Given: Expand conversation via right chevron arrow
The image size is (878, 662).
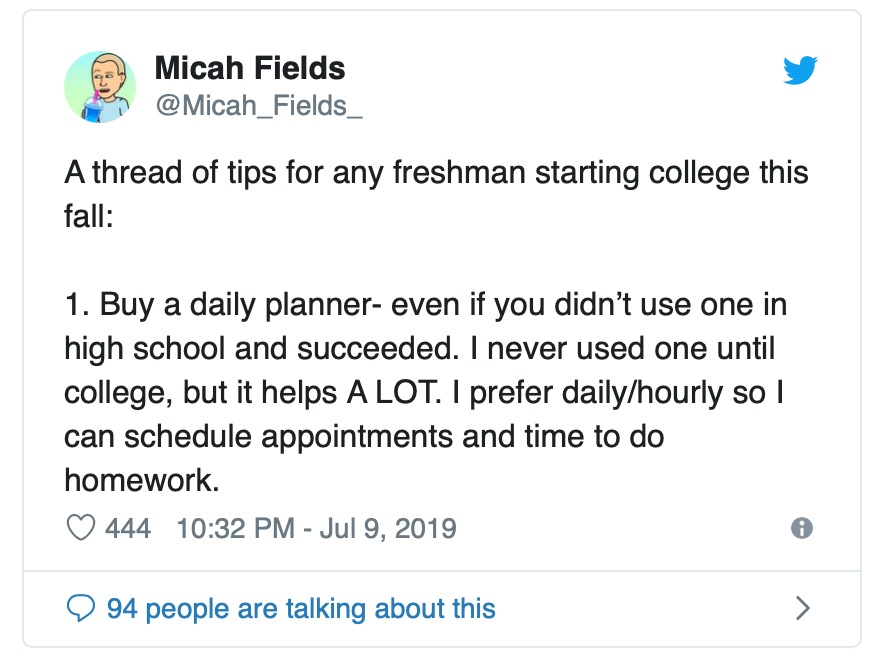Looking at the screenshot, I should (802, 608).
